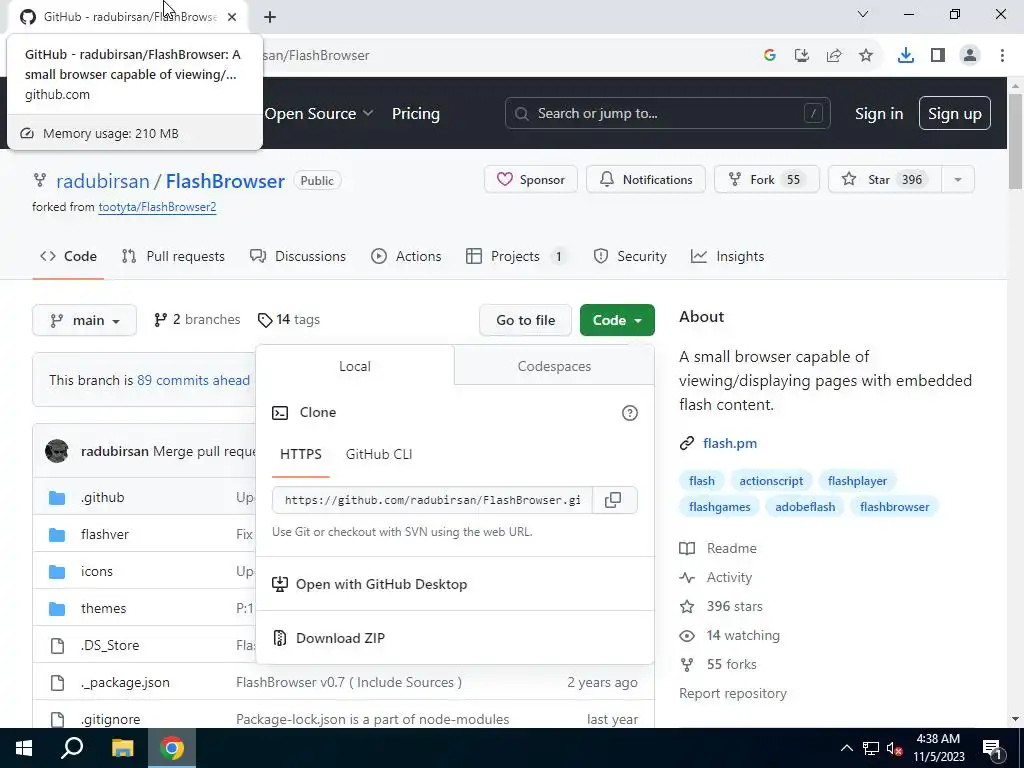This screenshot has width=1024, height=768.
Task: Open Windows taskbar search
Action: coord(72,748)
